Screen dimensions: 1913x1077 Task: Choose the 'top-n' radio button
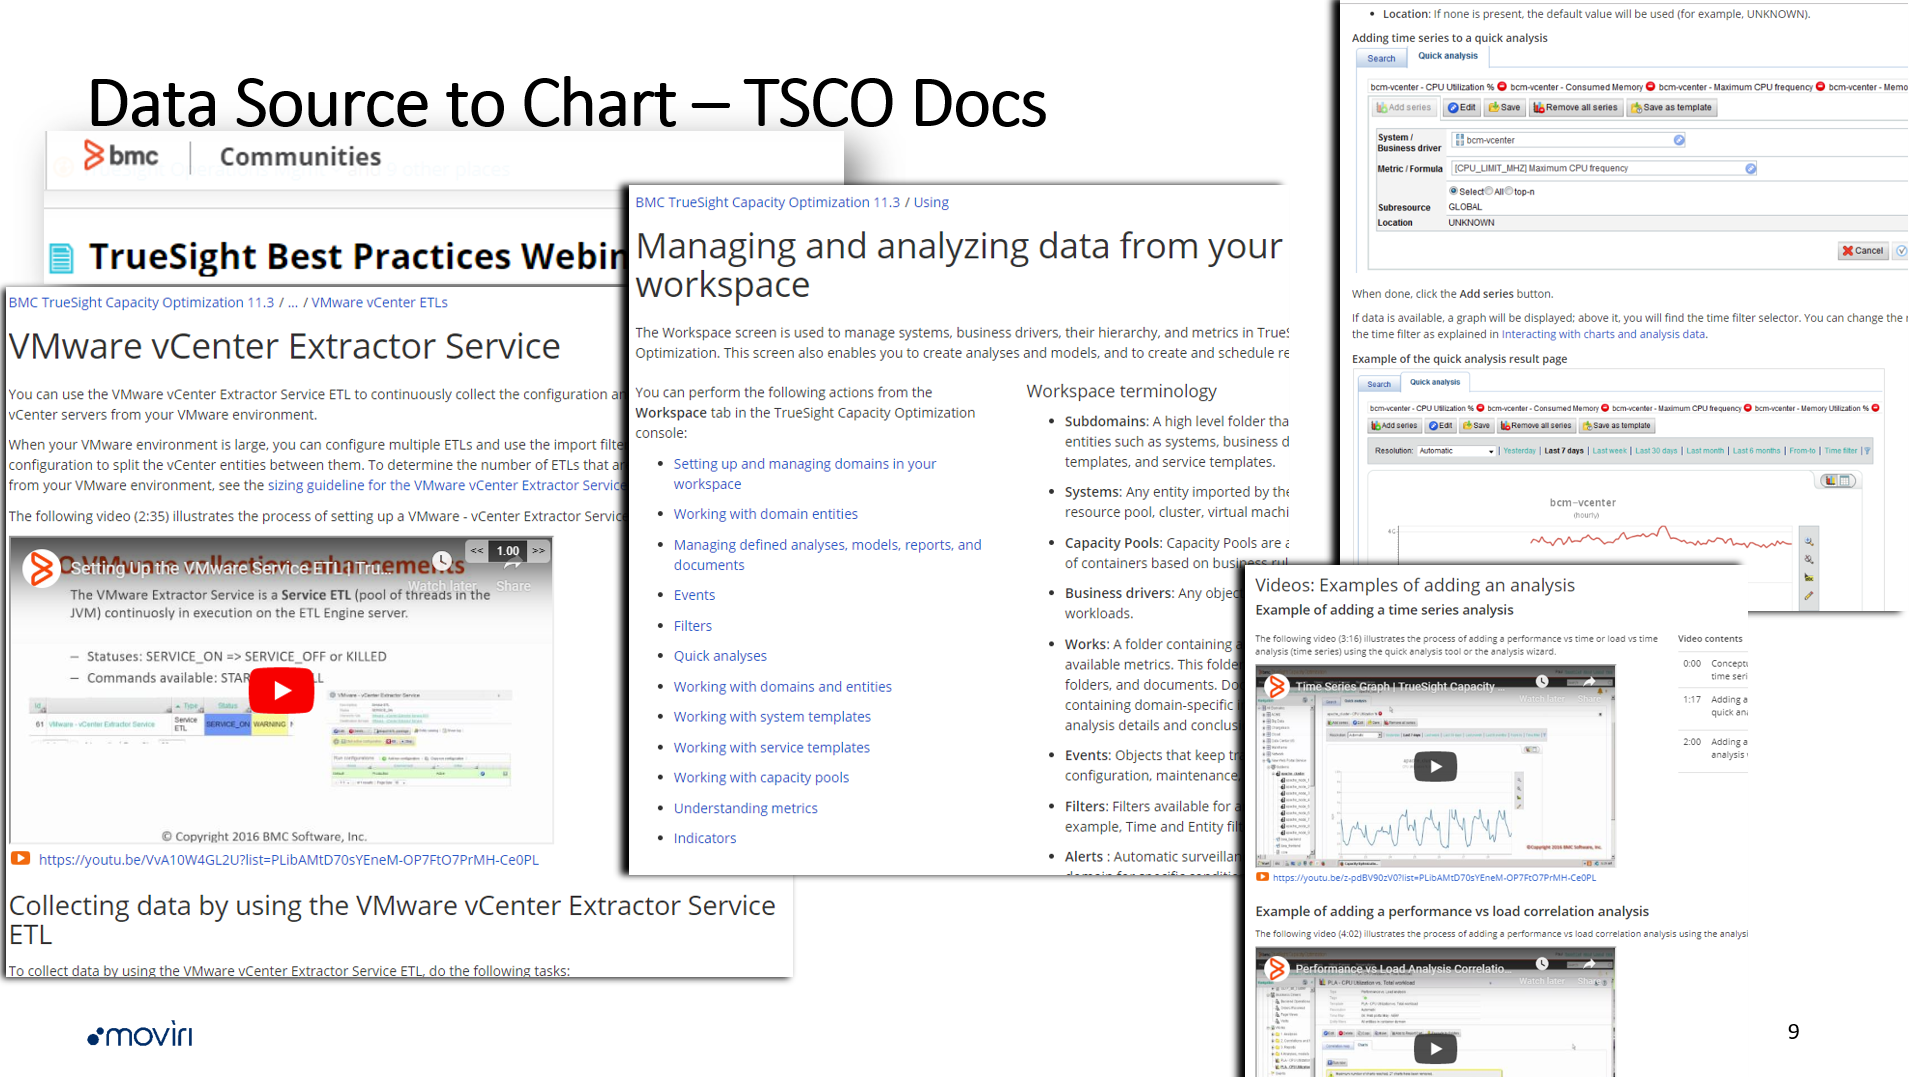(1509, 191)
